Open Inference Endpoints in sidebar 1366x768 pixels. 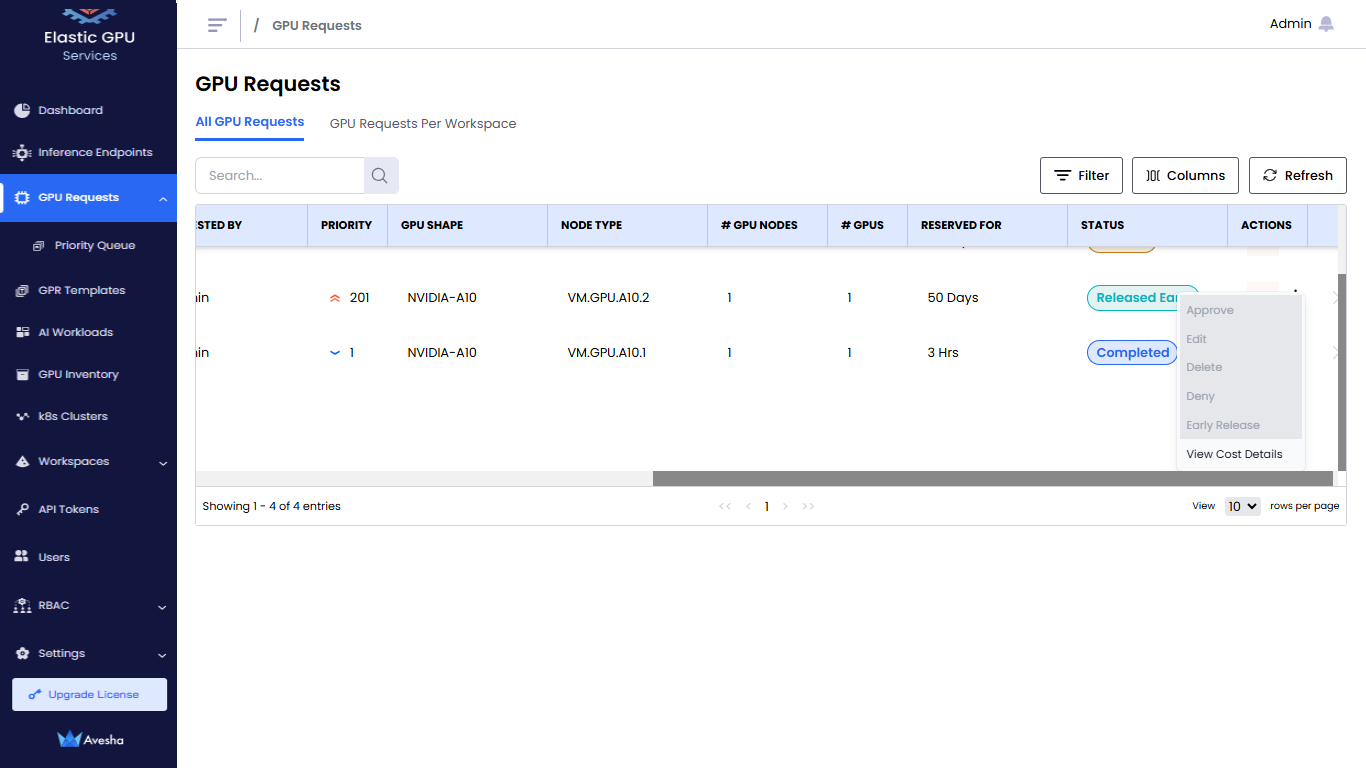click(x=95, y=153)
